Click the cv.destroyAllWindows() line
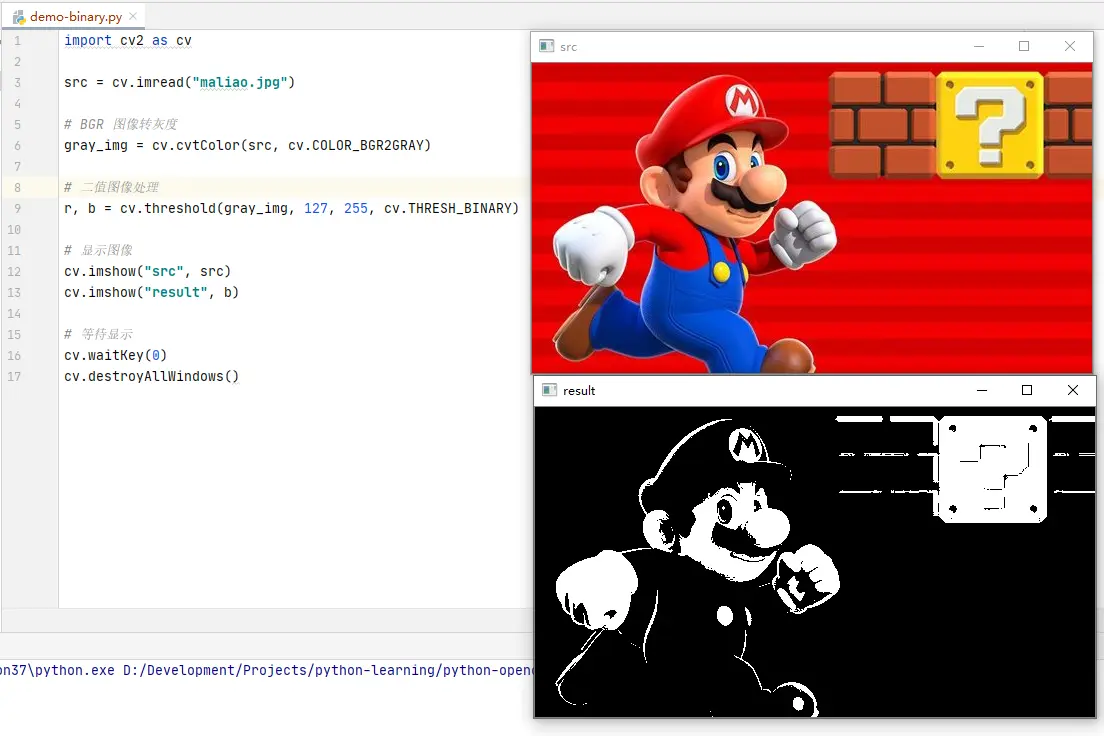The image size is (1104, 736). coord(151,376)
